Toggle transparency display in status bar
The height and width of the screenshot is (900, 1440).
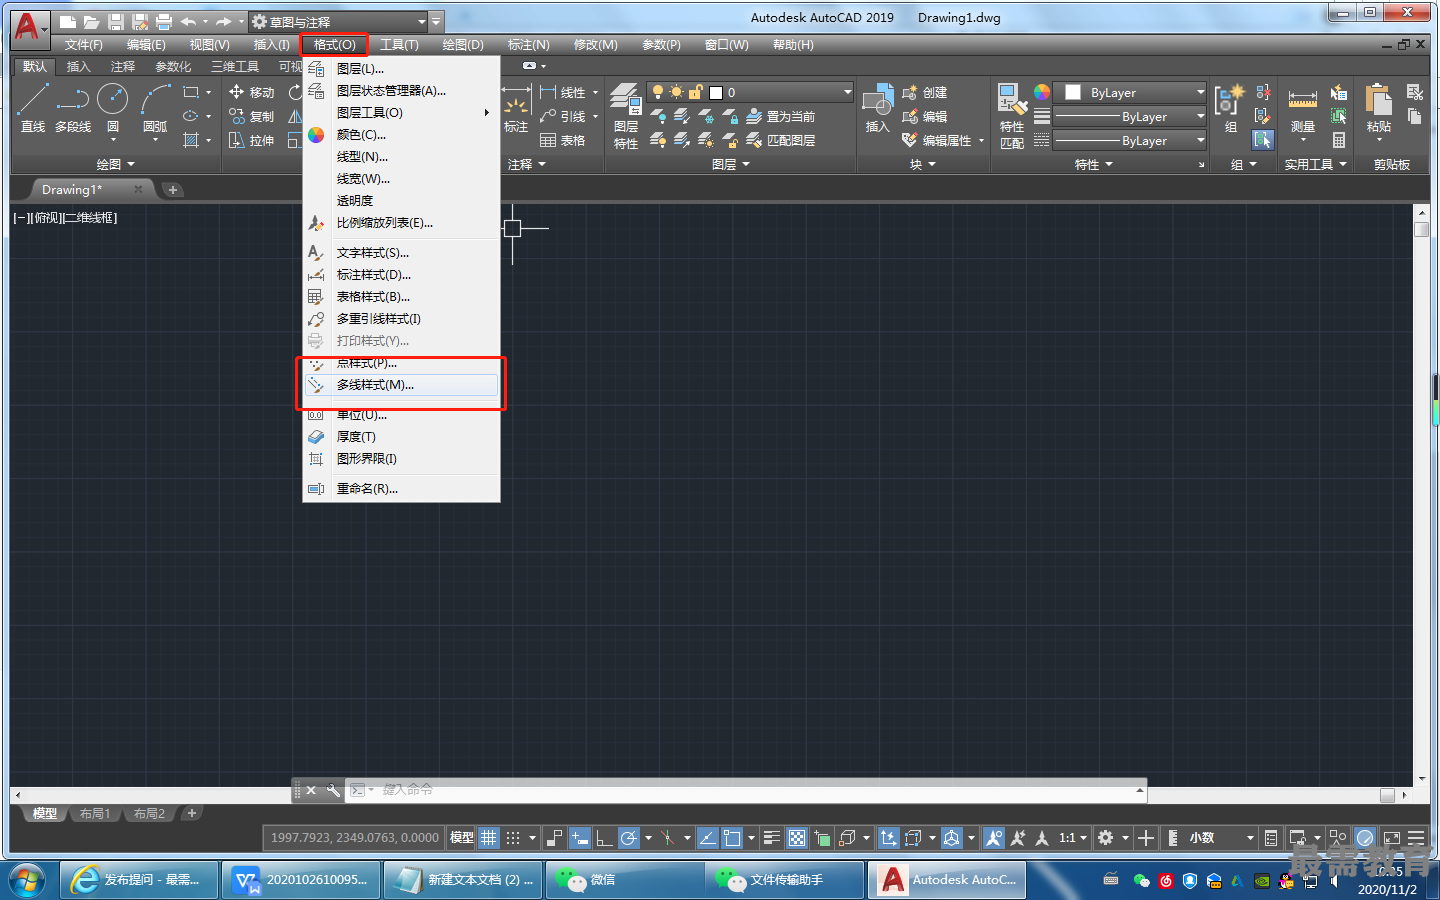[x=797, y=838]
